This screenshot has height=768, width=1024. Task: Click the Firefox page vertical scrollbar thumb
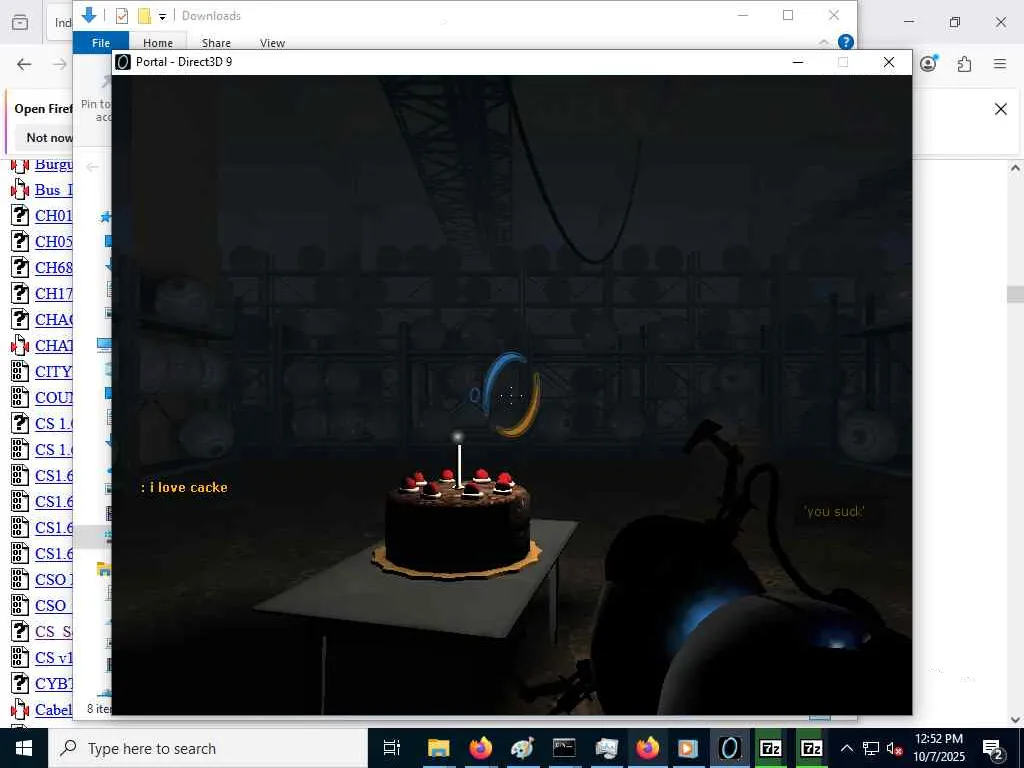pyautogui.click(x=1015, y=295)
